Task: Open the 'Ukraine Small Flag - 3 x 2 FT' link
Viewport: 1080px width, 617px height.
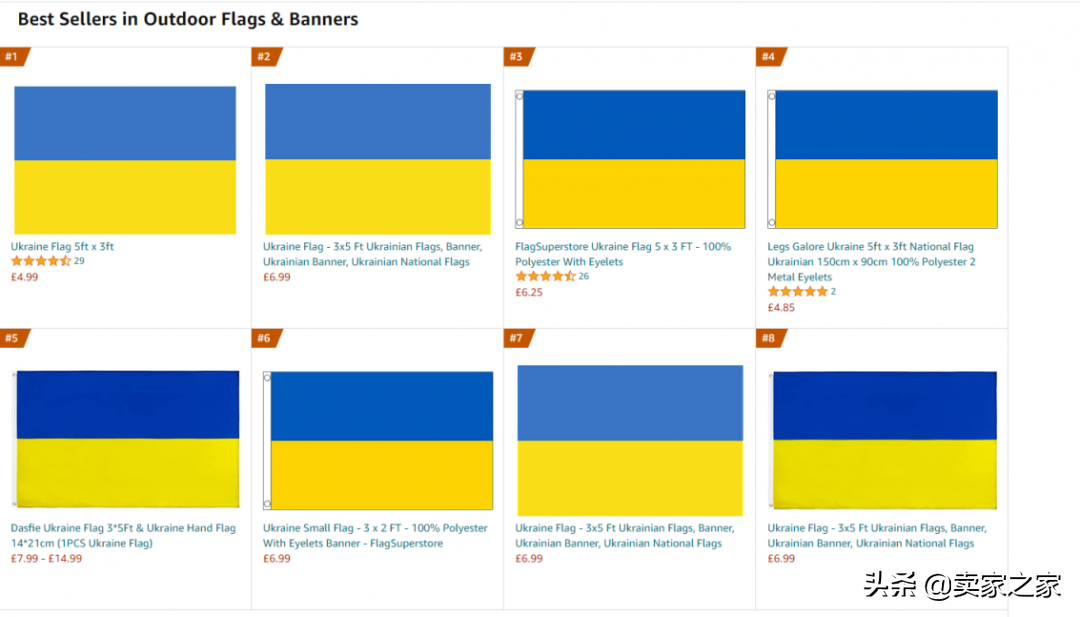Action: click(375, 536)
